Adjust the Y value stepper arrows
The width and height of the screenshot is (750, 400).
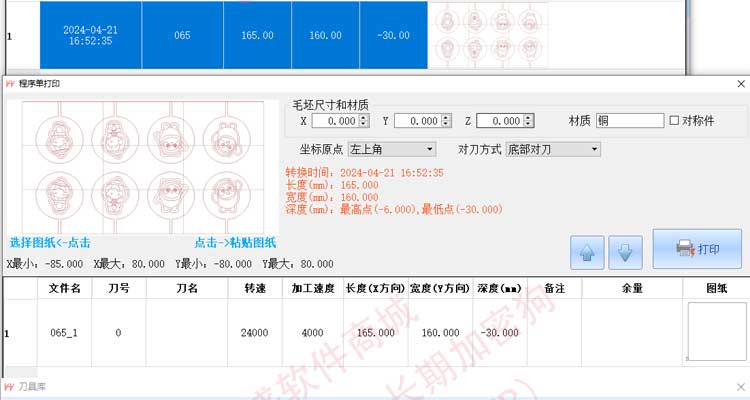coord(446,121)
